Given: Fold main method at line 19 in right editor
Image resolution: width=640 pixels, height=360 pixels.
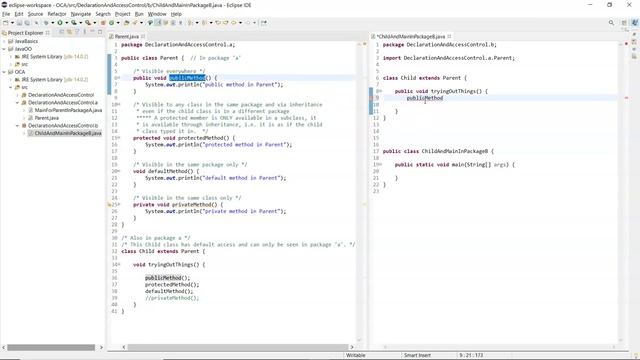Looking at the screenshot, I should [380, 164].
